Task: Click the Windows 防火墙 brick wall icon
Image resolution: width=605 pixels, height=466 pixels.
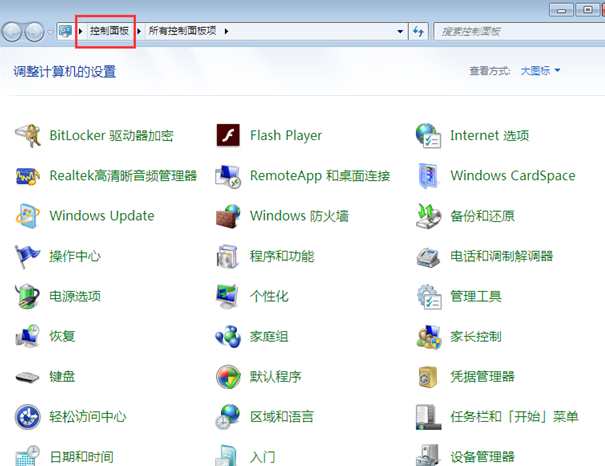Action: [x=228, y=216]
